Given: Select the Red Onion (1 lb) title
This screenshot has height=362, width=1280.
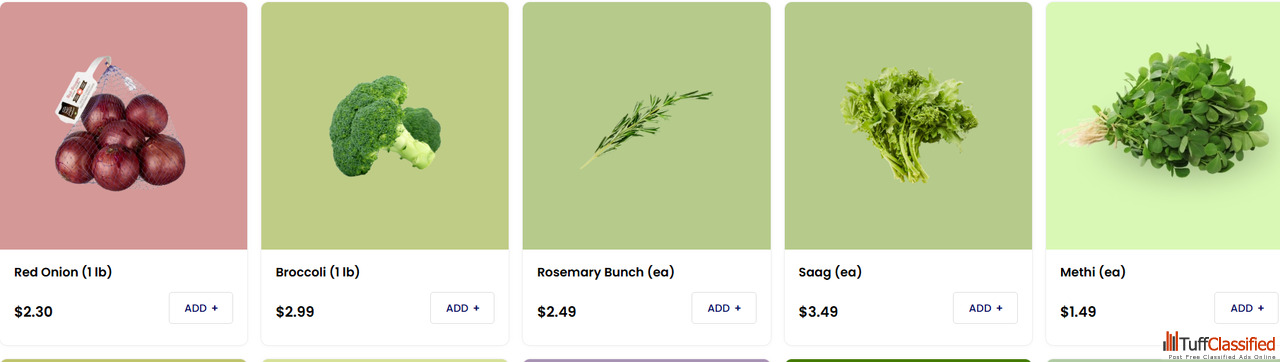Looking at the screenshot, I should coord(69,272).
